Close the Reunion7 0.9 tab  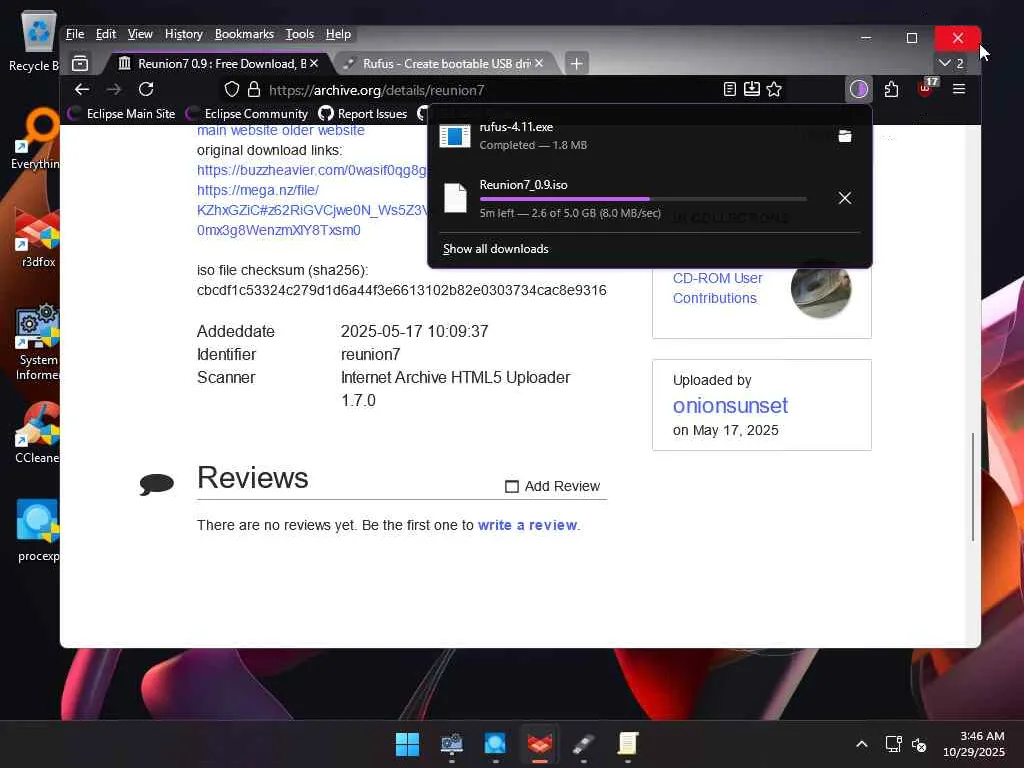(x=314, y=63)
